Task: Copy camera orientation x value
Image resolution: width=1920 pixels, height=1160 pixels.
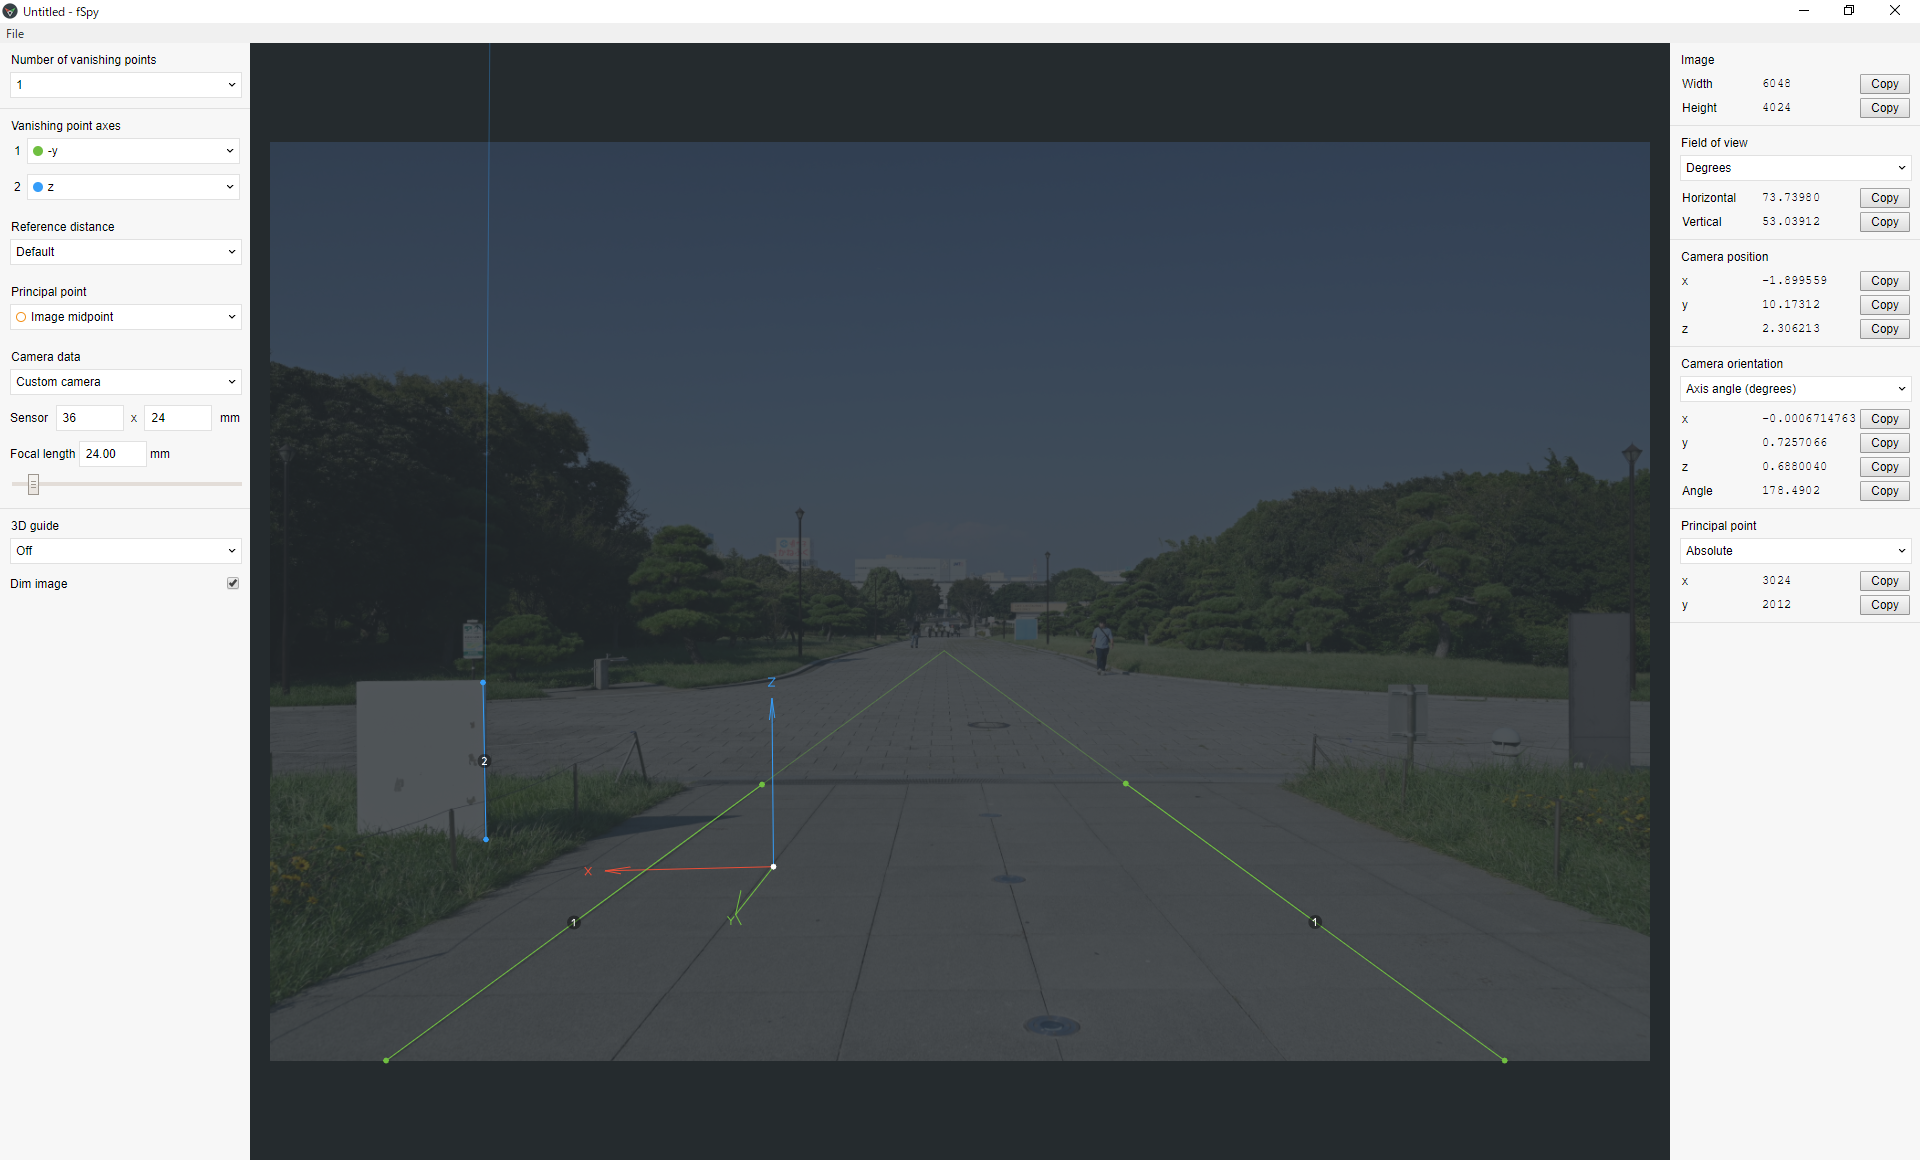Action: [x=1884, y=419]
